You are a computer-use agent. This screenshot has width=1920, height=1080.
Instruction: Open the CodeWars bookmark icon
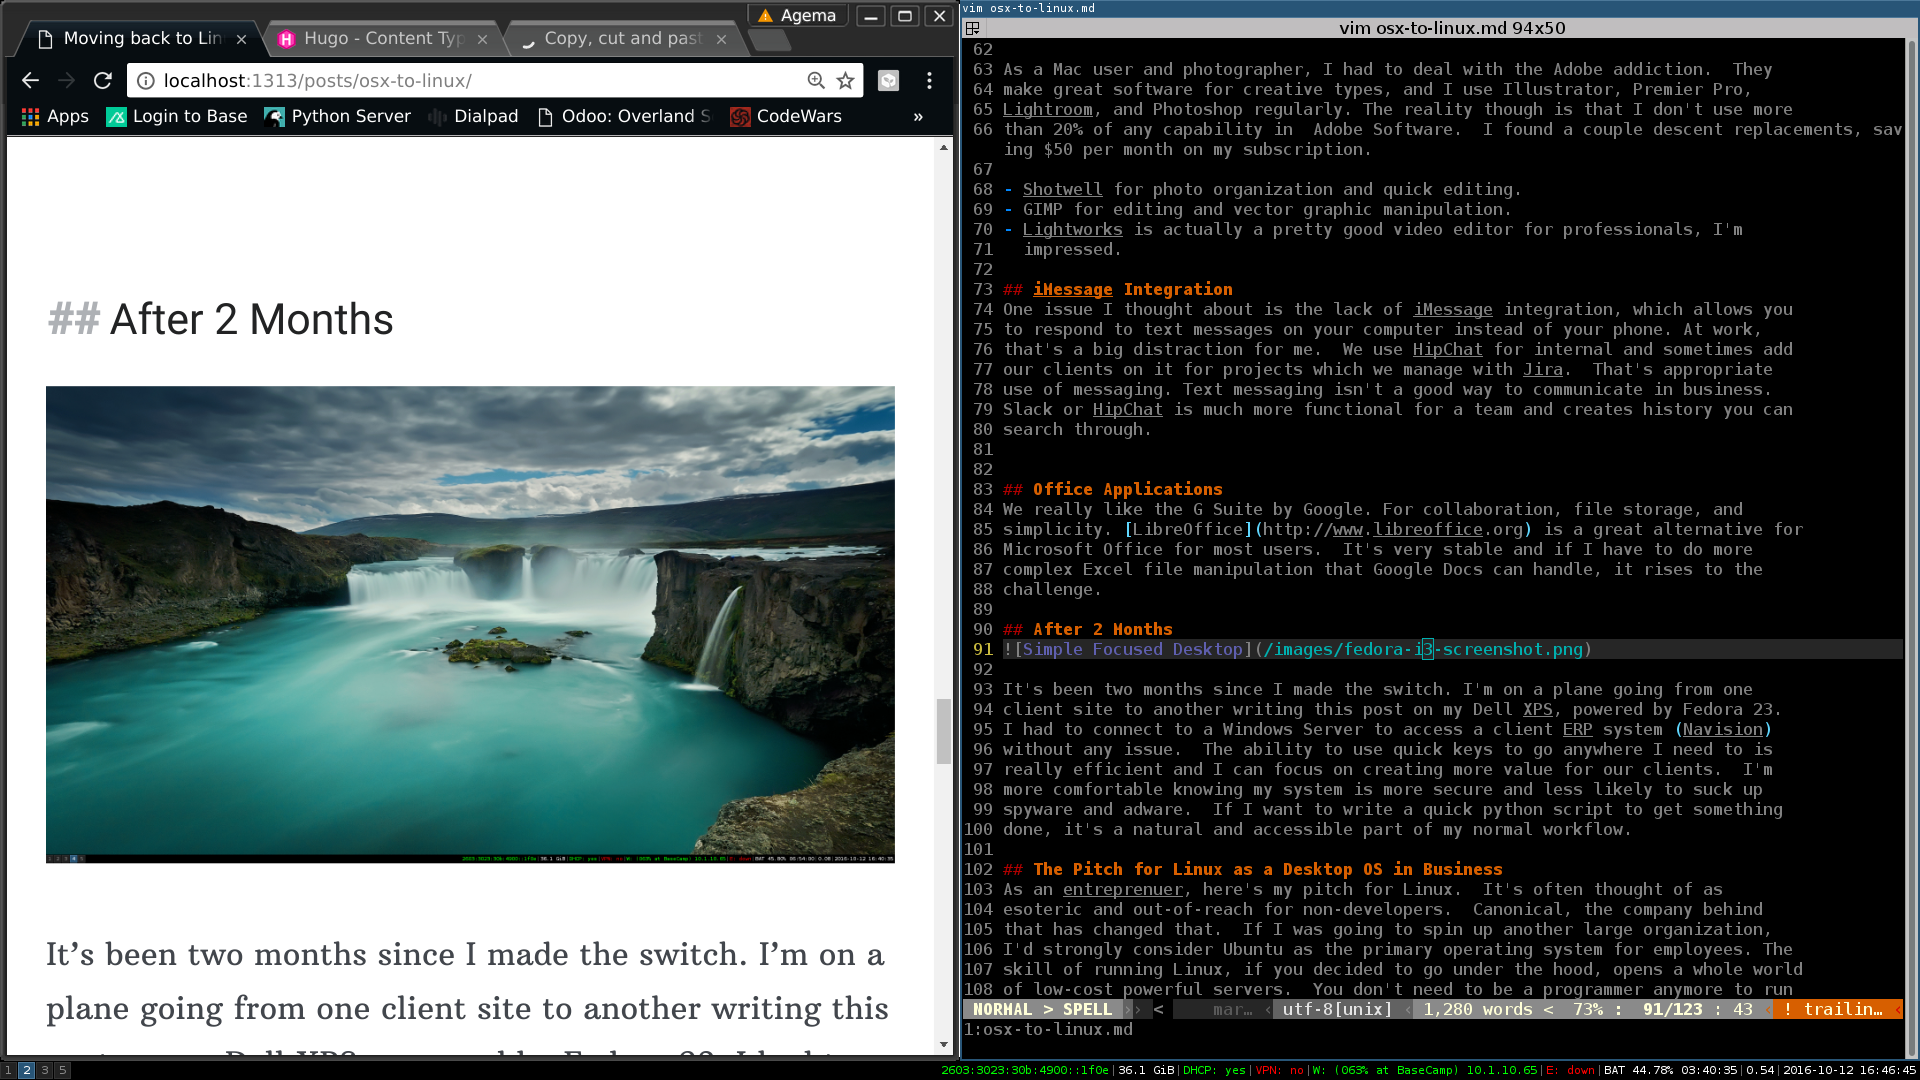point(741,116)
